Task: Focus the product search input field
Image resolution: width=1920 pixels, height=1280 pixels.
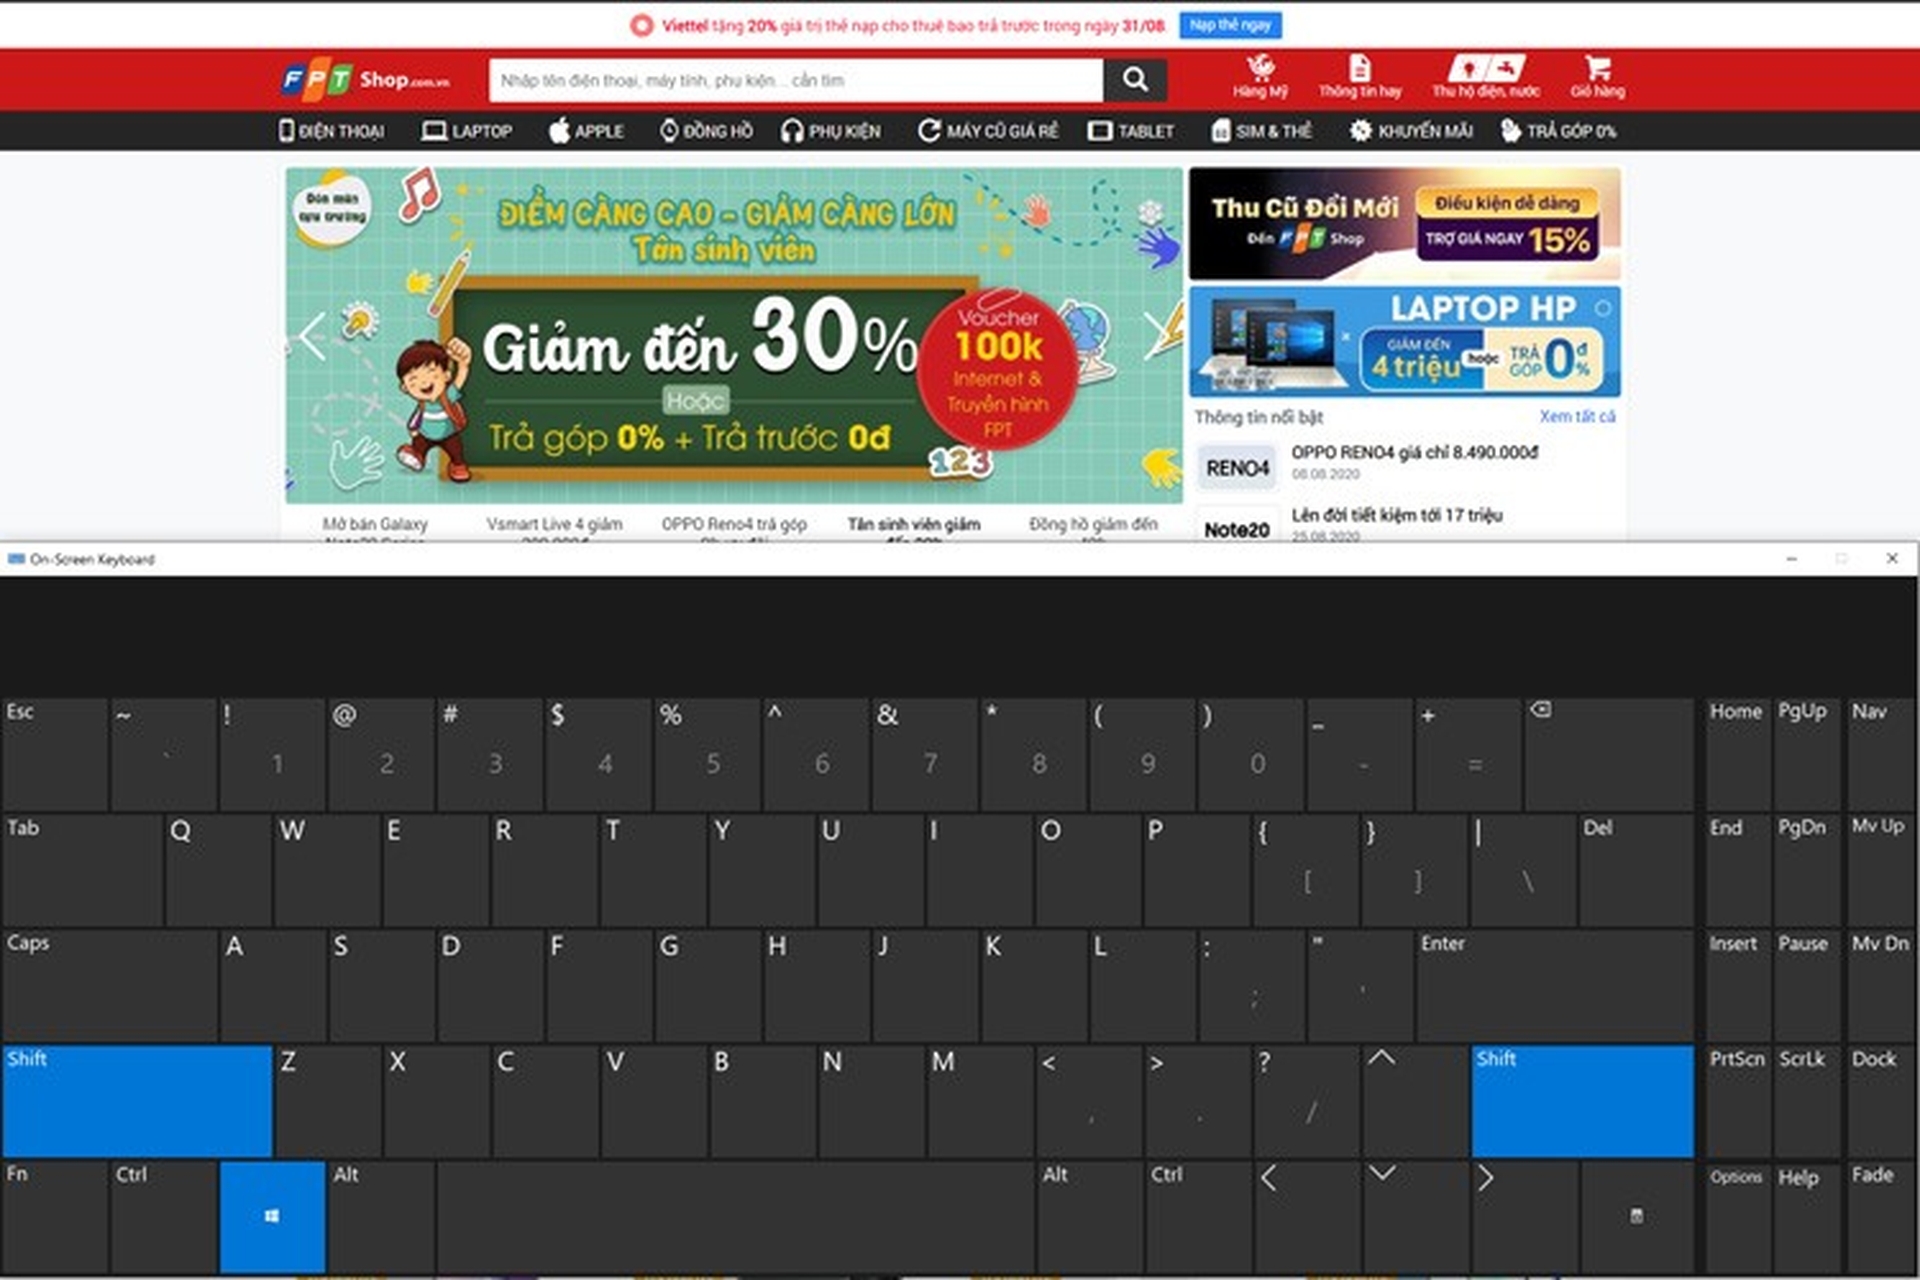Action: point(796,79)
